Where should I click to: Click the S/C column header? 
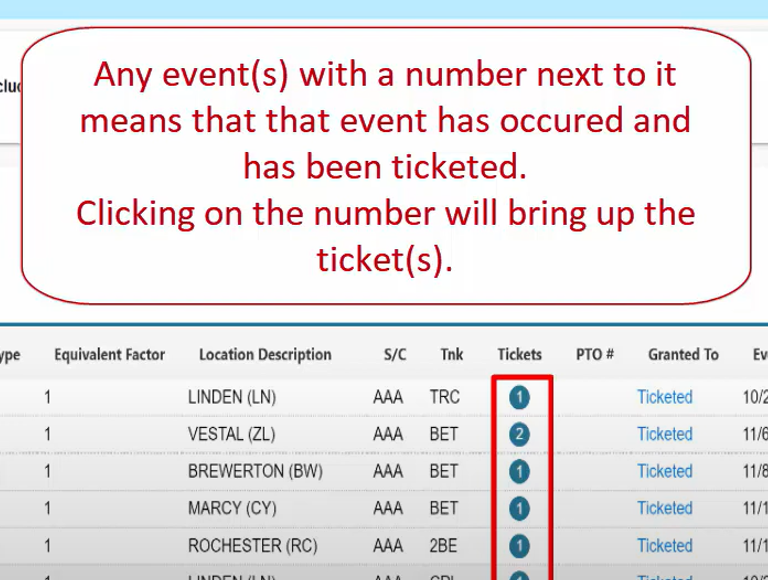[x=394, y=354]
